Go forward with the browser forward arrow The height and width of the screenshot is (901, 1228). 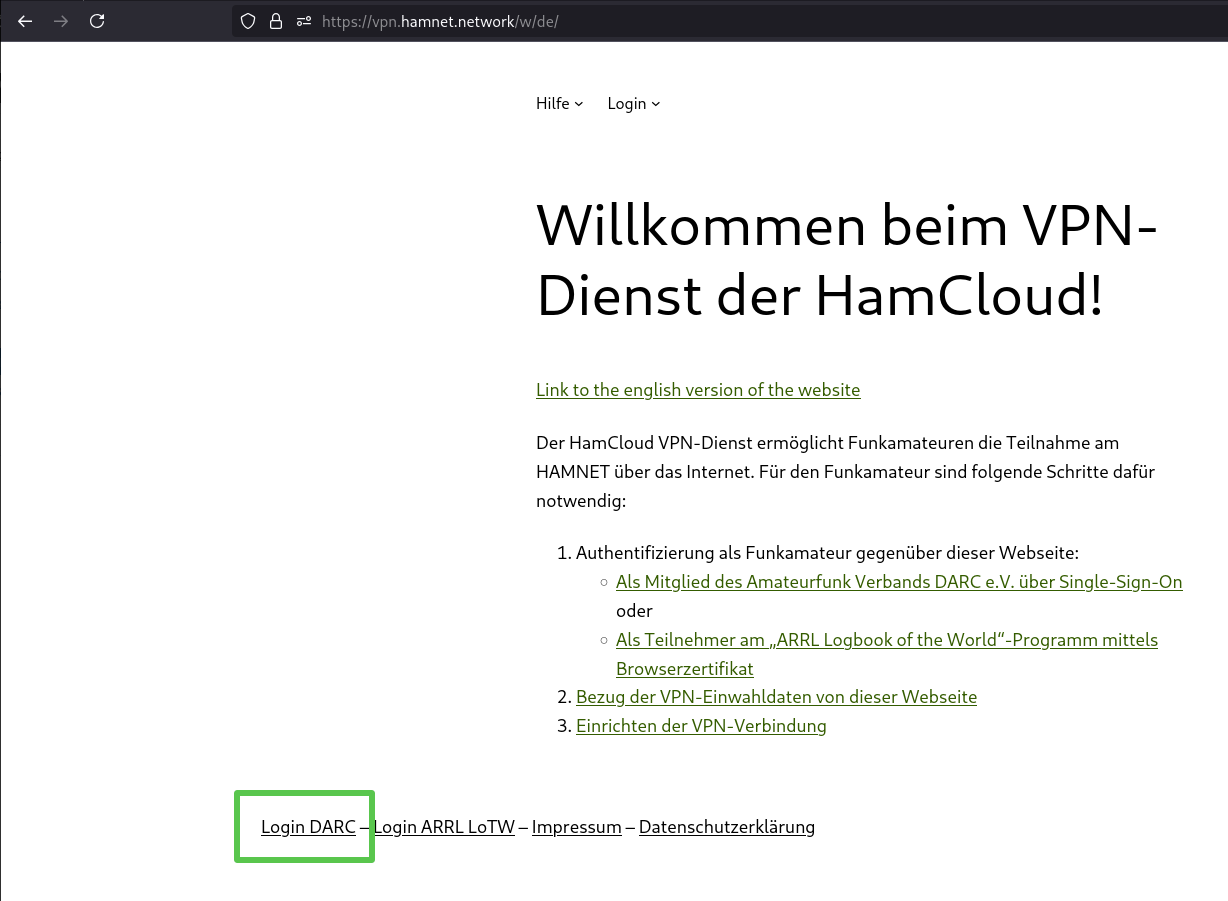[x=61, y=21]
